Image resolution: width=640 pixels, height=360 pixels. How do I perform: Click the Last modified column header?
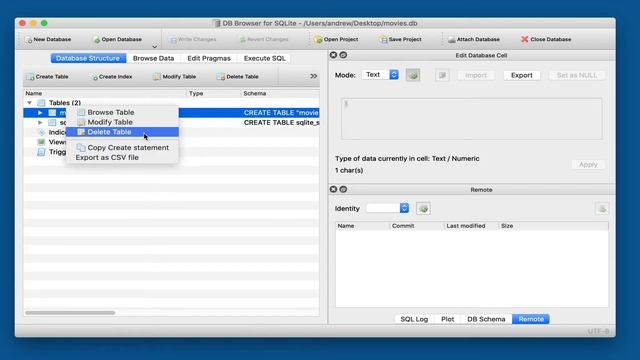(471, 226)
